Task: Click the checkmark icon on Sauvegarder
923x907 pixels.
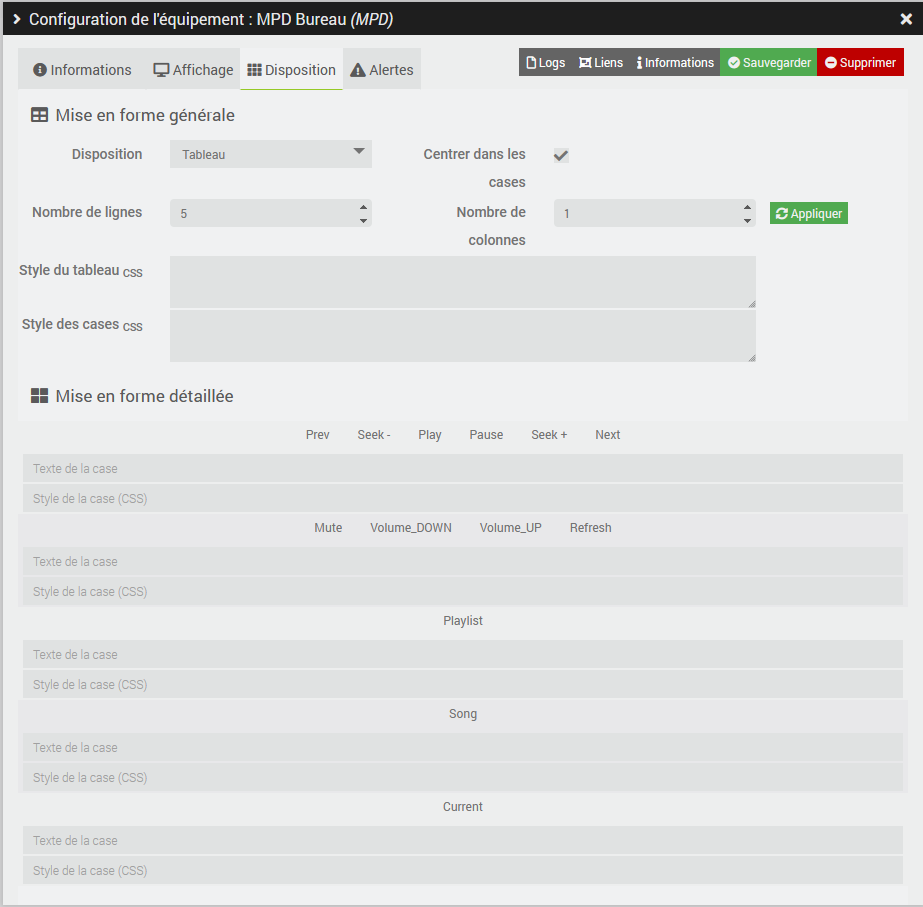Action: tap(732, 62)
